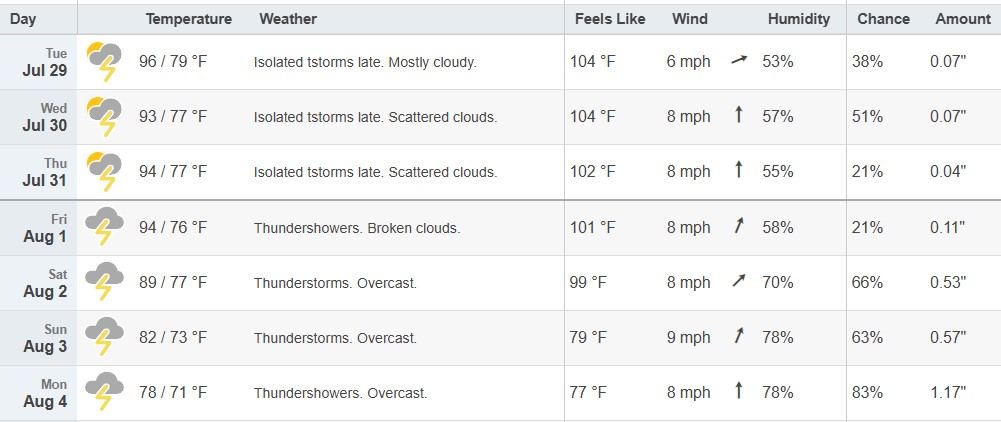Click the Temperature column header
Image resolution: width=1001 pixels, height=422 pixels.
click(188, 19)
